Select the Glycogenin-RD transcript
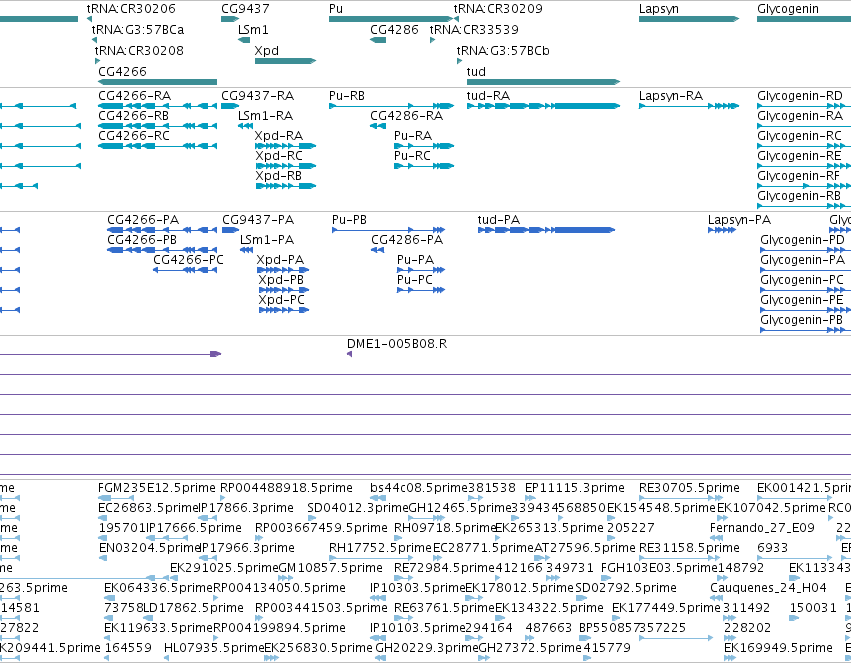This screenshot has height=663, width=851. [x=804, y=106]
